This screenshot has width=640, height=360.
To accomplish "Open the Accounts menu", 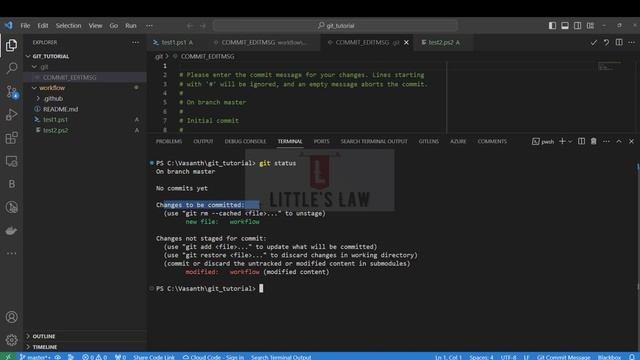I will tap(11, 317).
